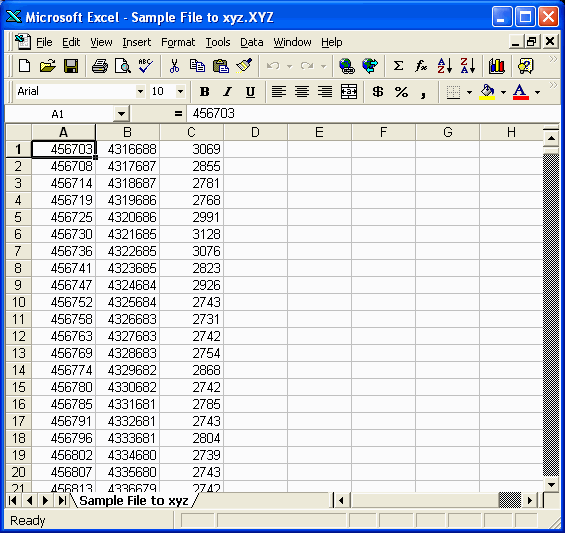Toggle Italic formatting button

point(227,92)
